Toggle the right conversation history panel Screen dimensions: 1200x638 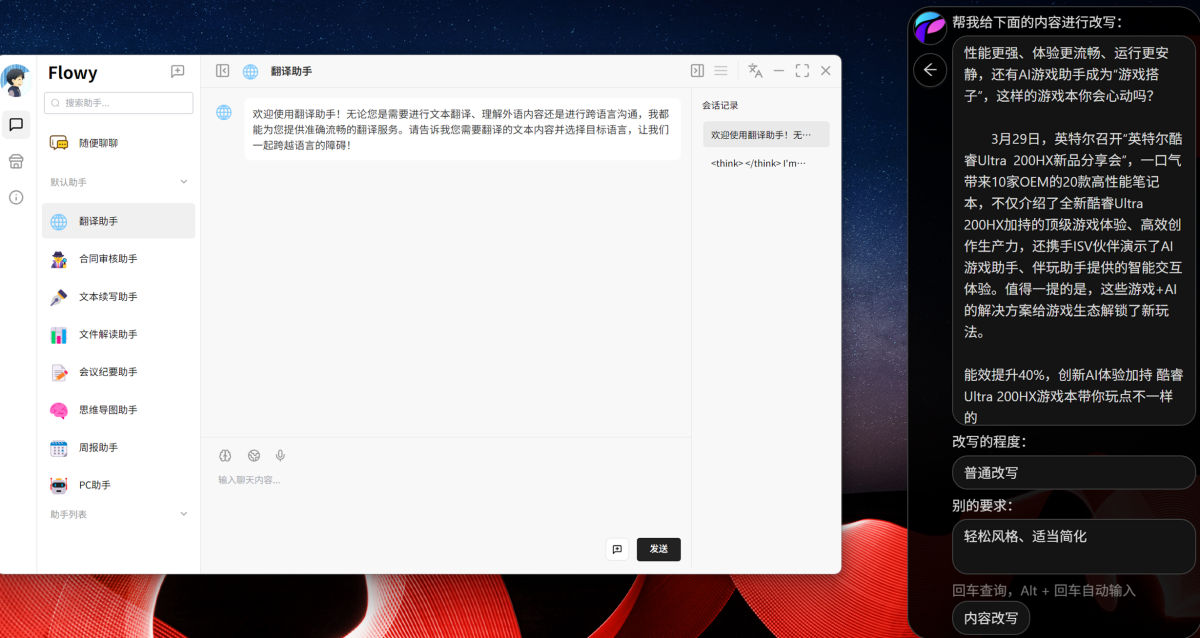click(x=697, y=71)
